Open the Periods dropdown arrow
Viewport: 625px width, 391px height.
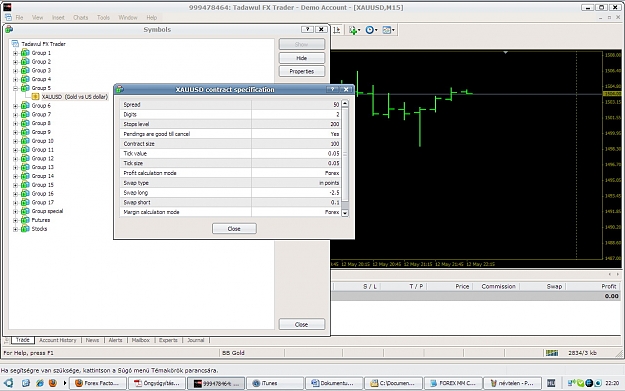[x=376, y=30]
